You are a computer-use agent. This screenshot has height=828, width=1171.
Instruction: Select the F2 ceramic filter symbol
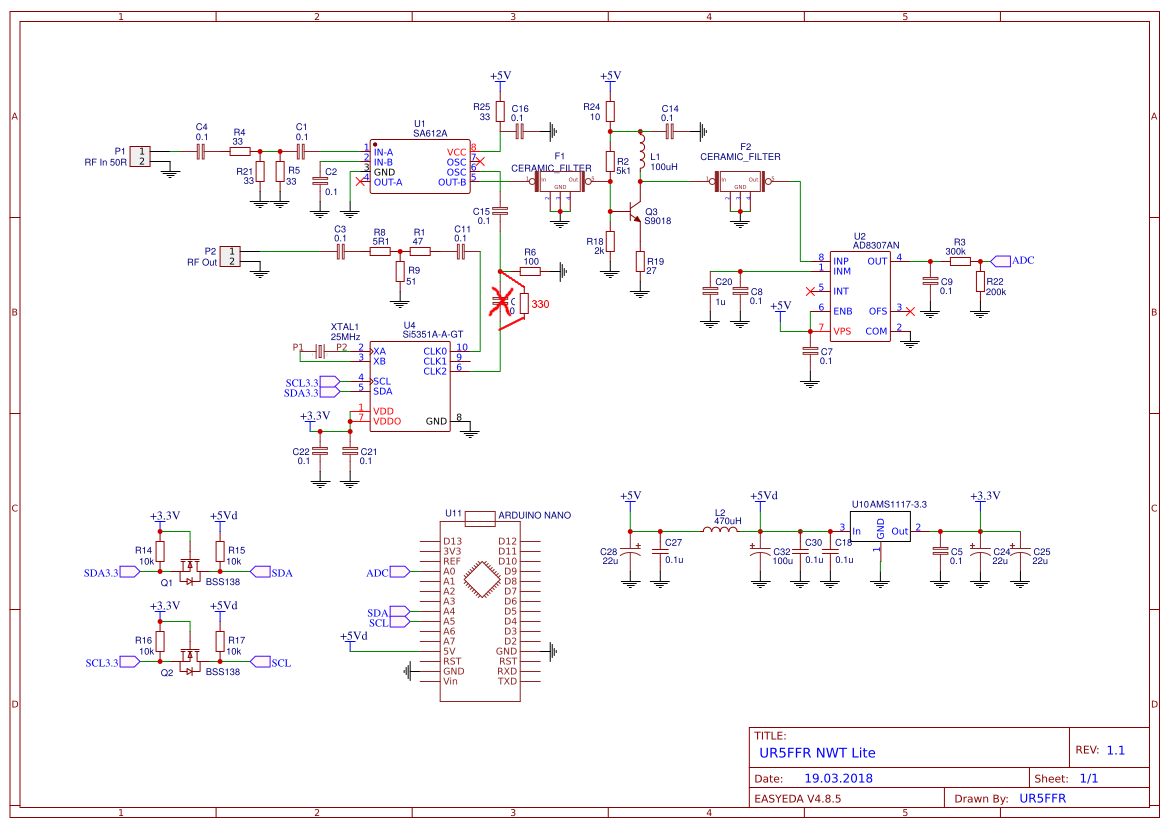click(740, 181)
